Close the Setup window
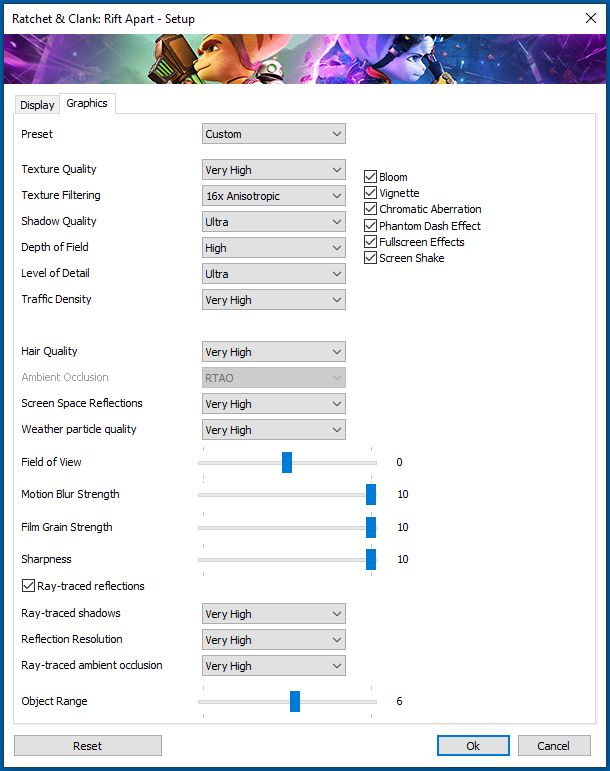The image size is (610, 771). (591, 18)
